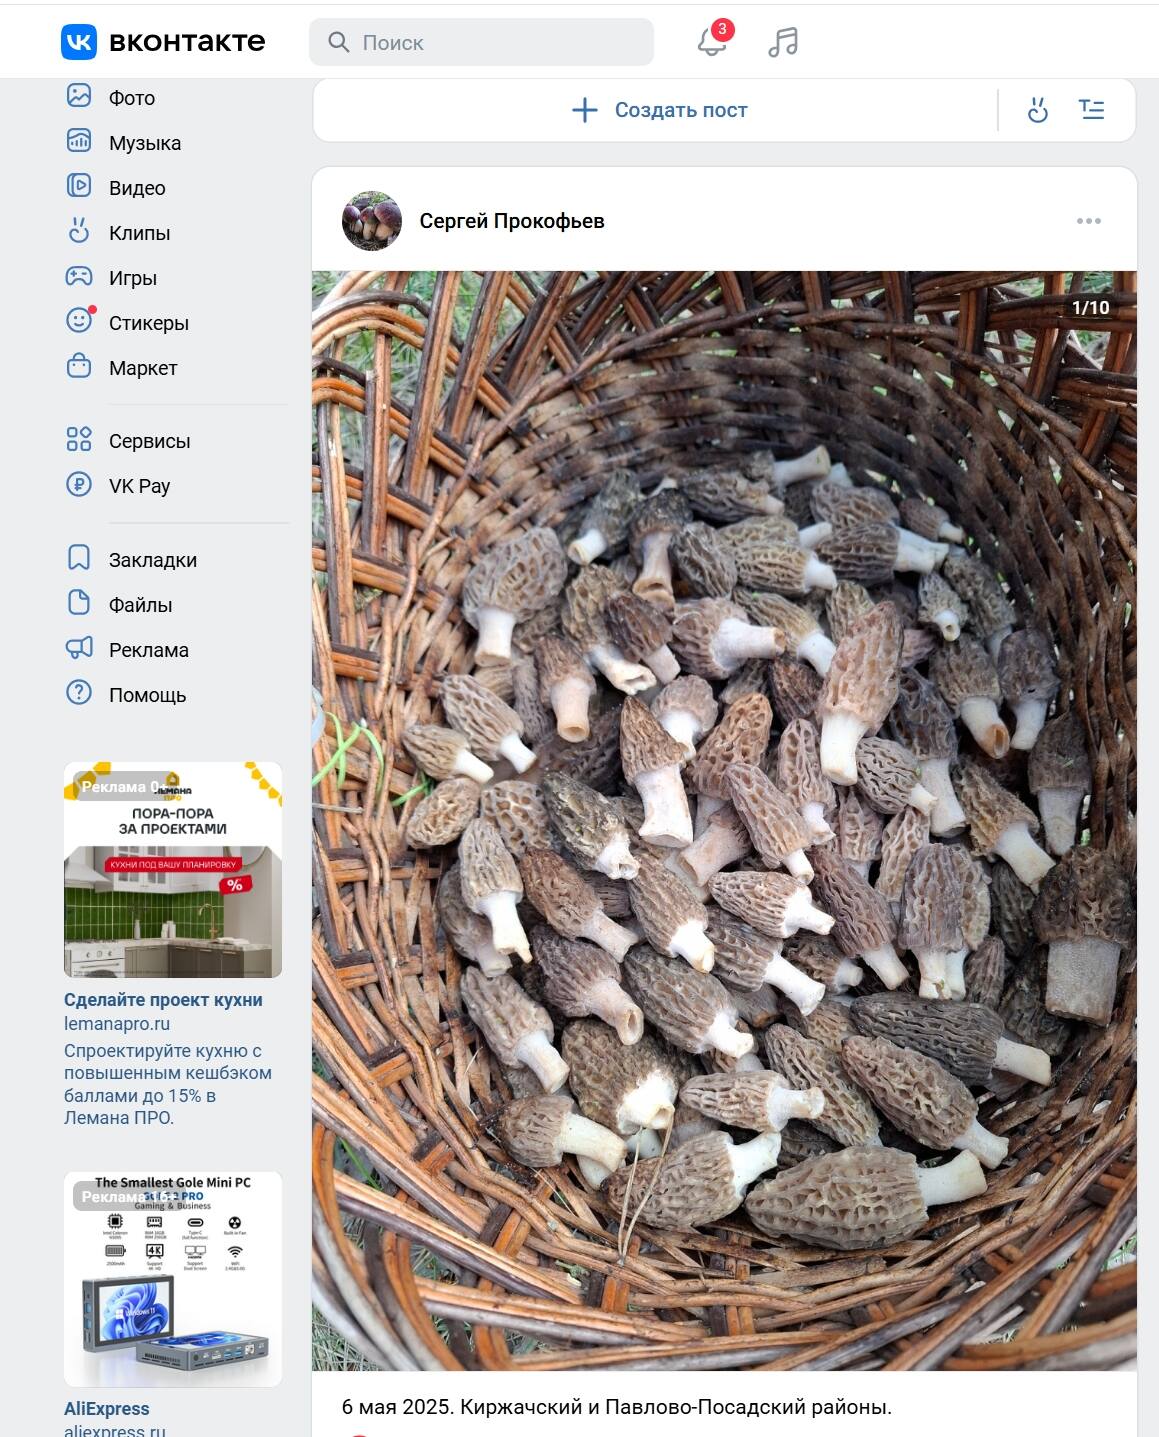Open Сергей Прокофьев profile link
Viewport: 1159px width, 1437px height.
coord(511,221)
